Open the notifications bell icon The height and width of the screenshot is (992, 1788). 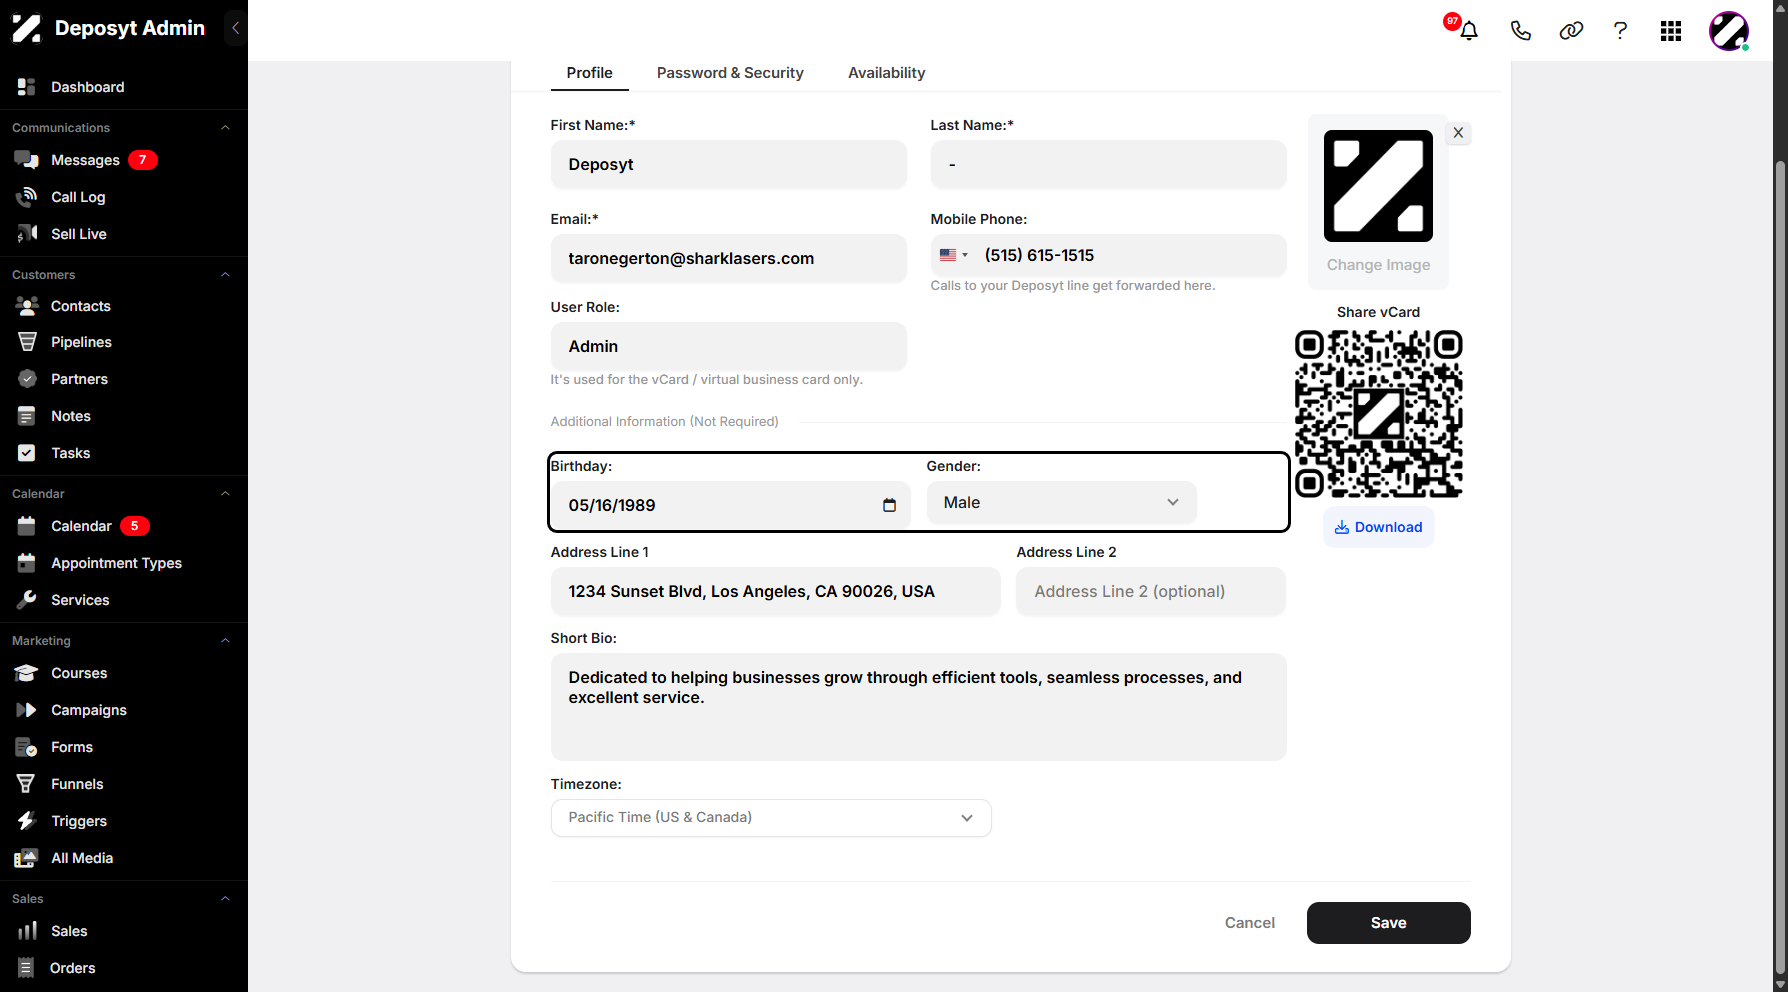click(x=1468, y=30)
